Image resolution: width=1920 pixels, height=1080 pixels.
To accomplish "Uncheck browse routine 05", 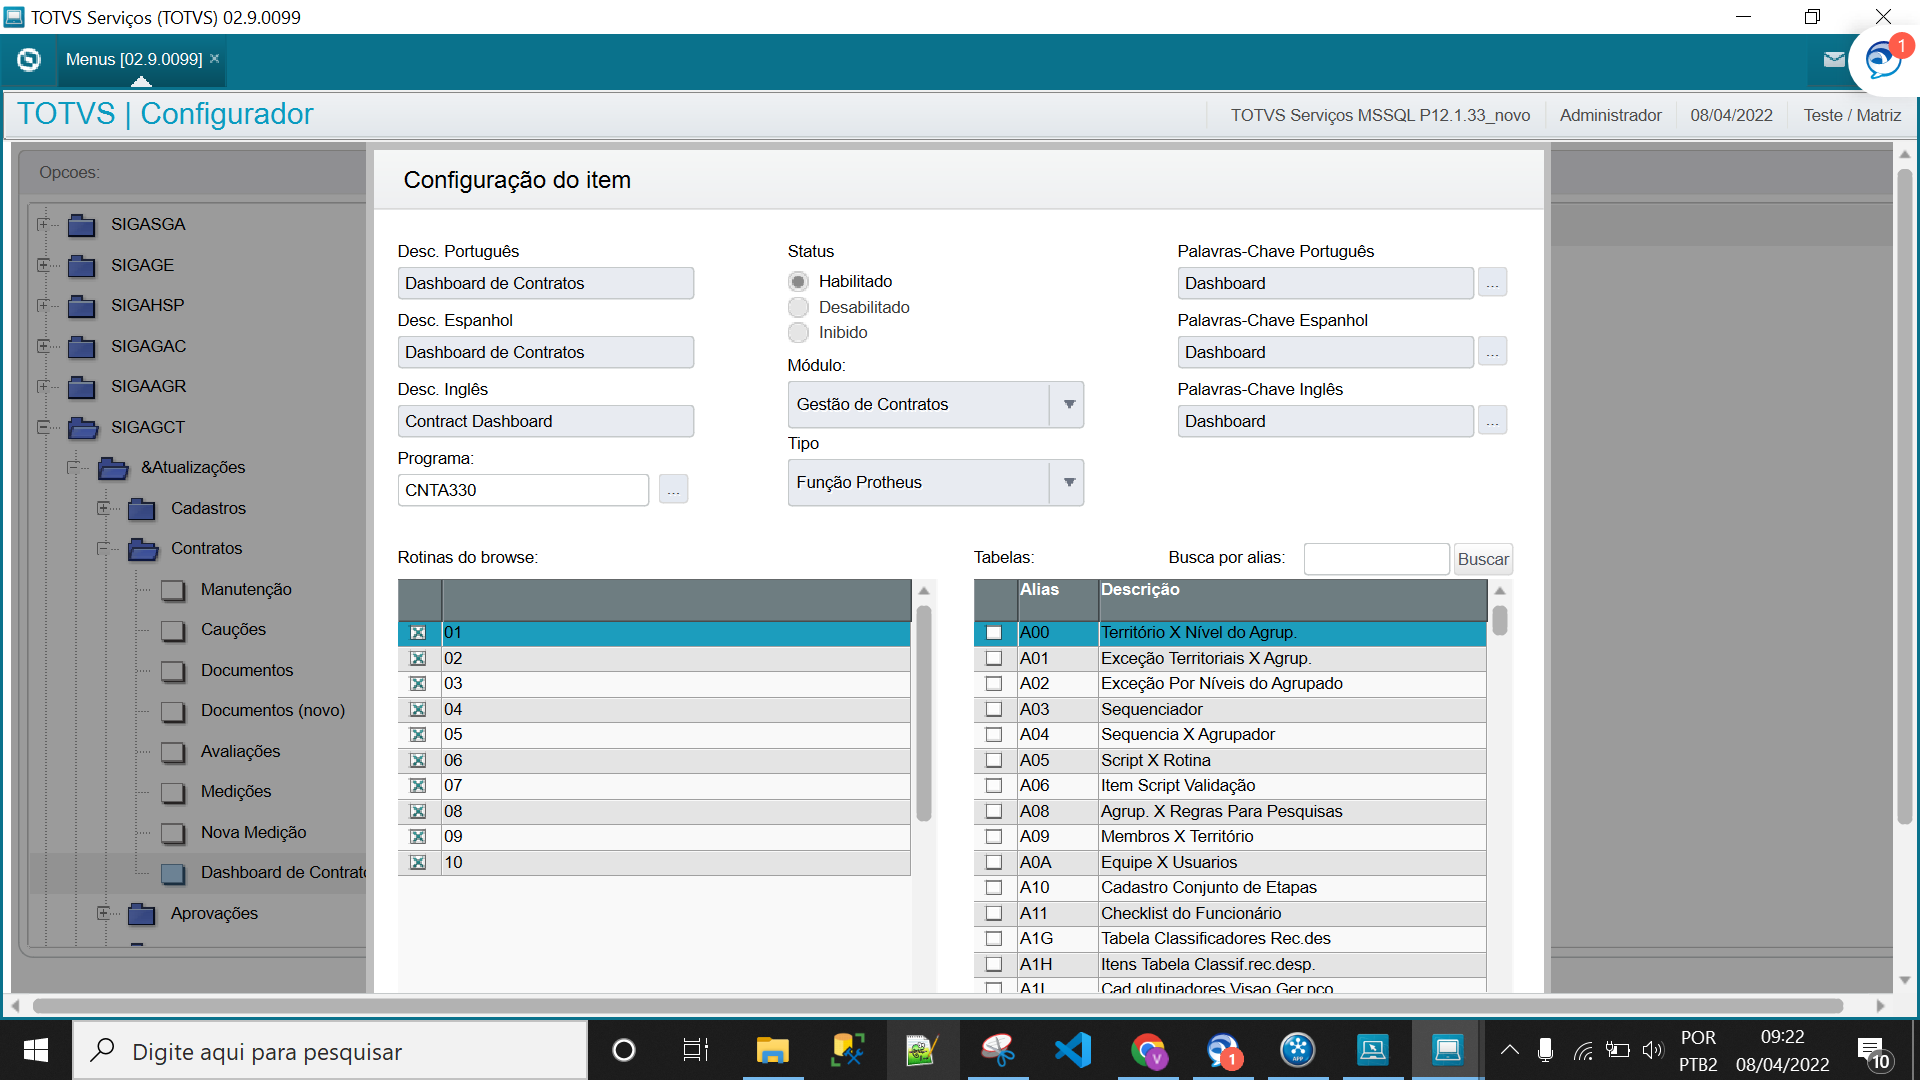I will pos(418,735).
